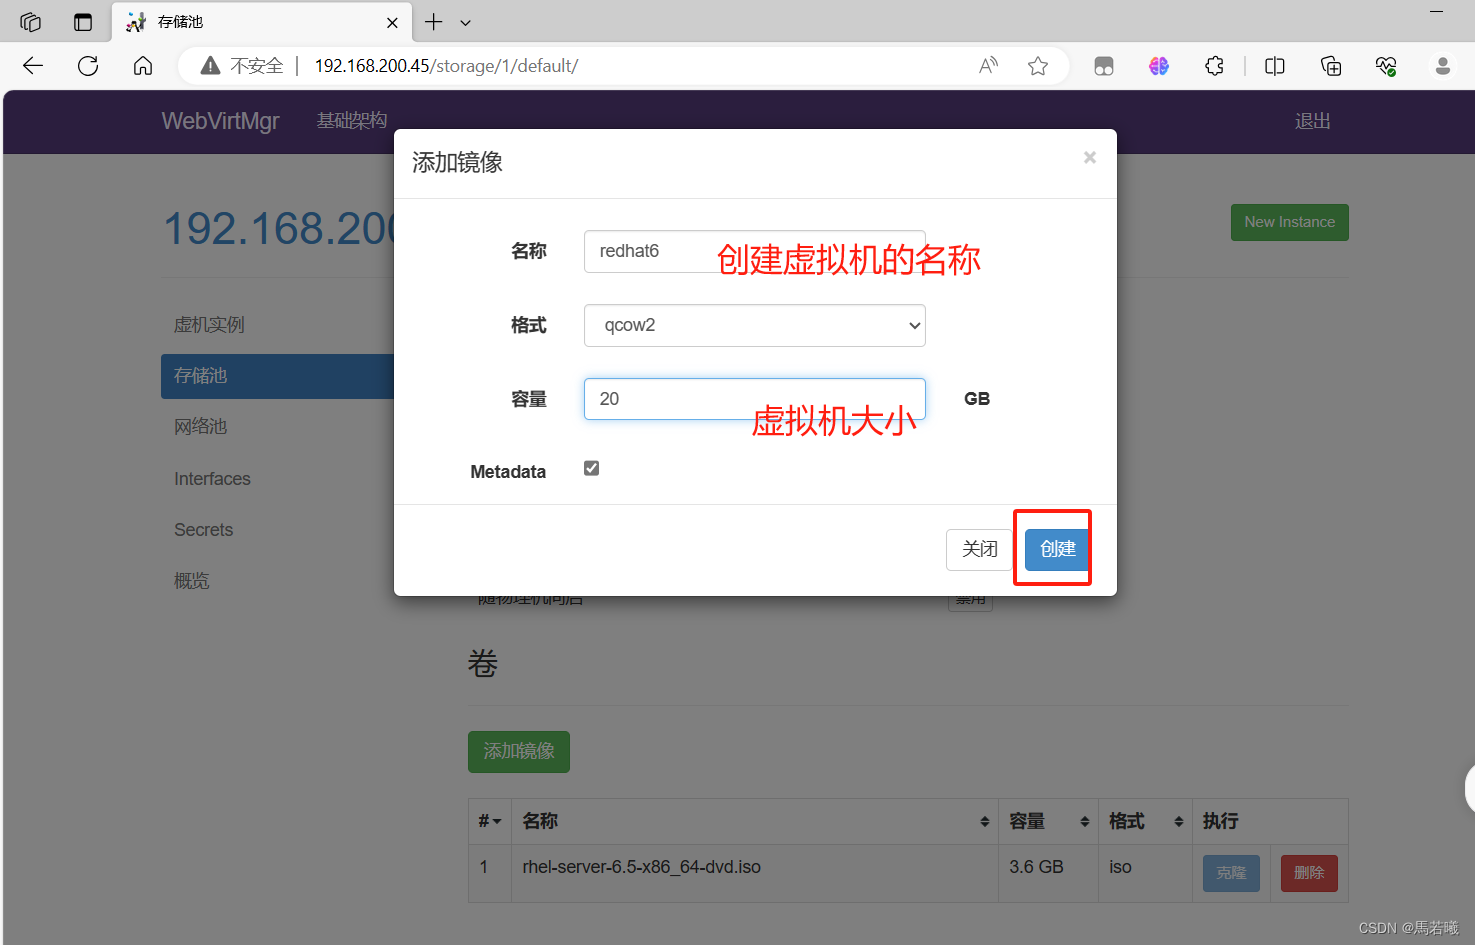Open the Extensions puzzle icon

pyautogui.click(x=1214, y=66)
